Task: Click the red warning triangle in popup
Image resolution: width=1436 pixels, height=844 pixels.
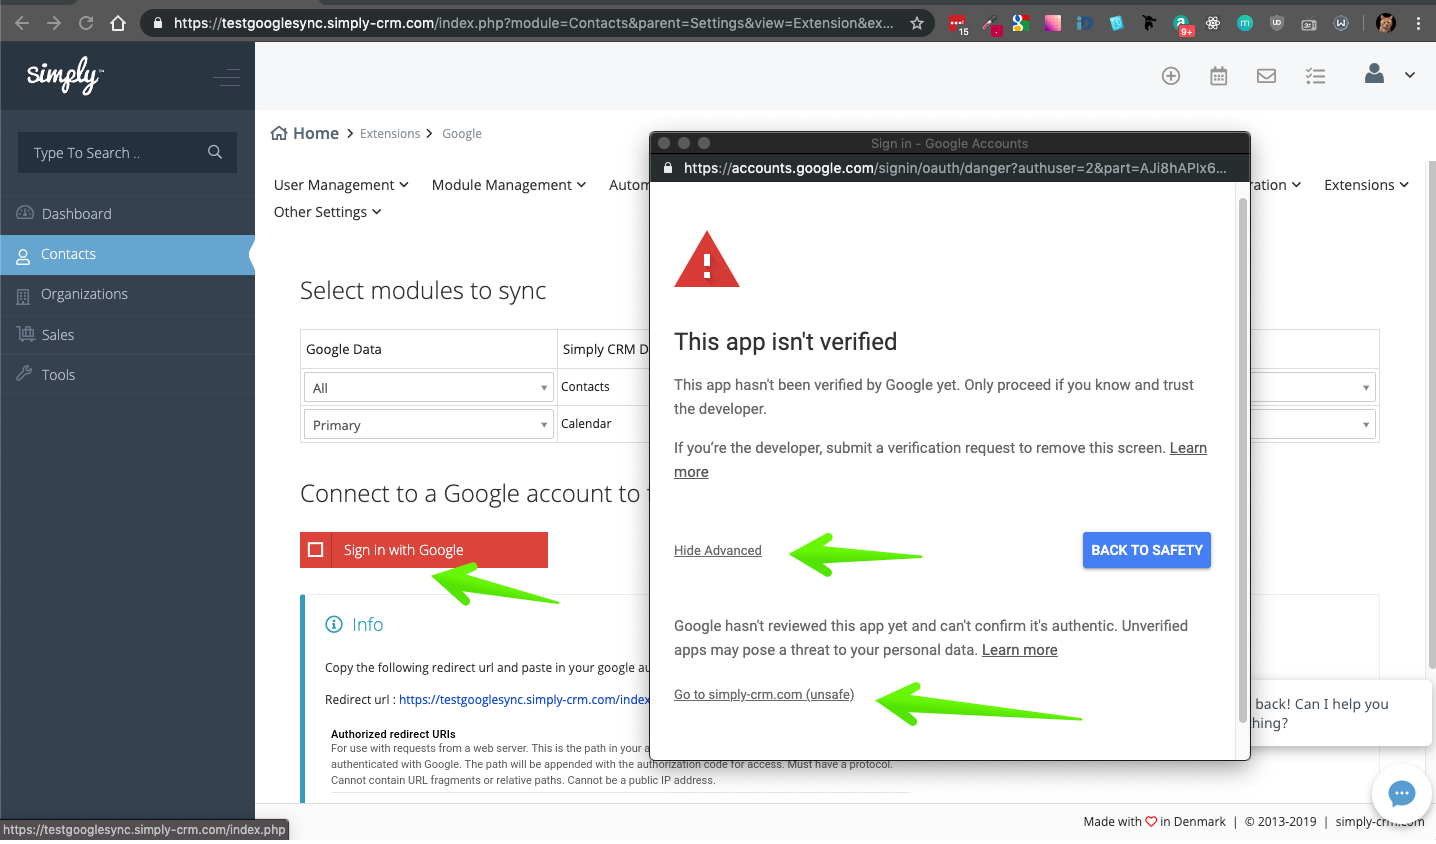Action: tap(707, 260)
